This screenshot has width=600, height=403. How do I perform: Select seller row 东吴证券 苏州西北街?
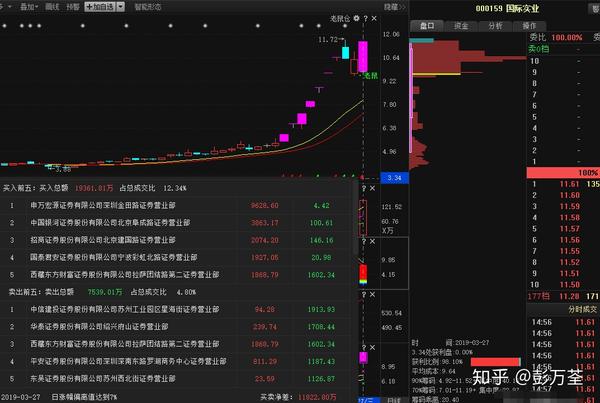(176, 379)
